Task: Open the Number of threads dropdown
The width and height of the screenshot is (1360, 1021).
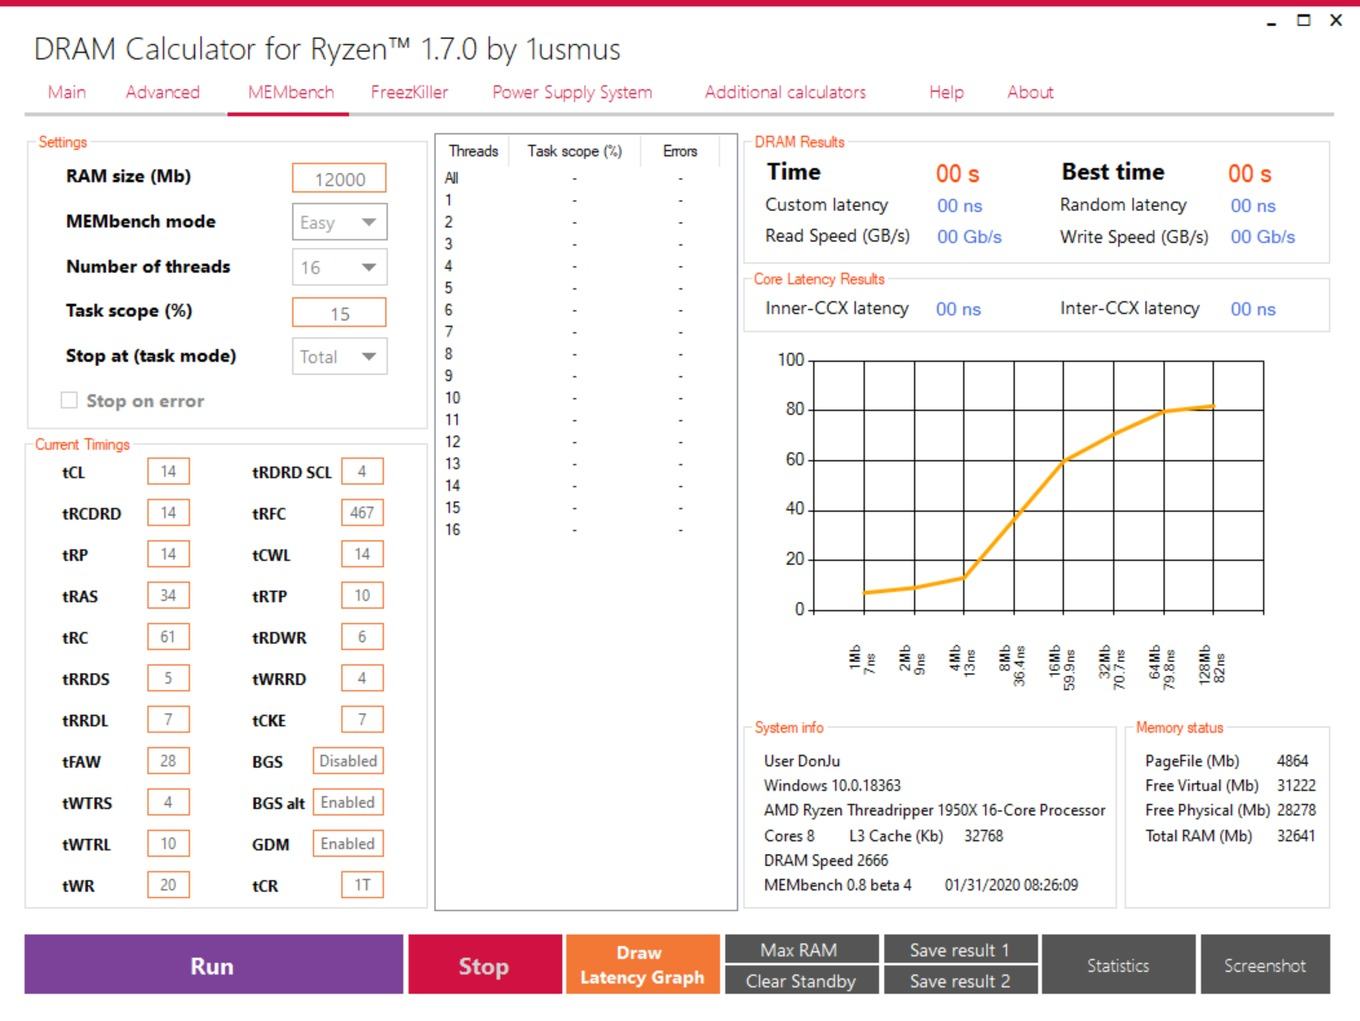Action: (x=339, y=267)
